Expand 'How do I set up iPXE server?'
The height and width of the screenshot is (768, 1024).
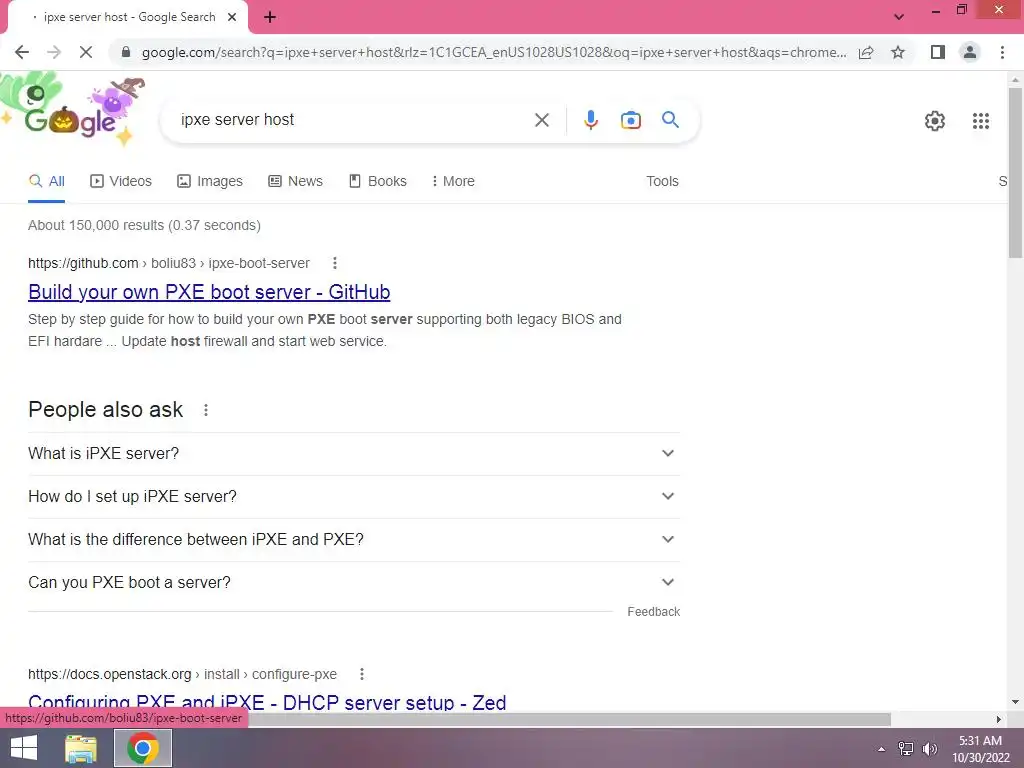coord(354,496)
